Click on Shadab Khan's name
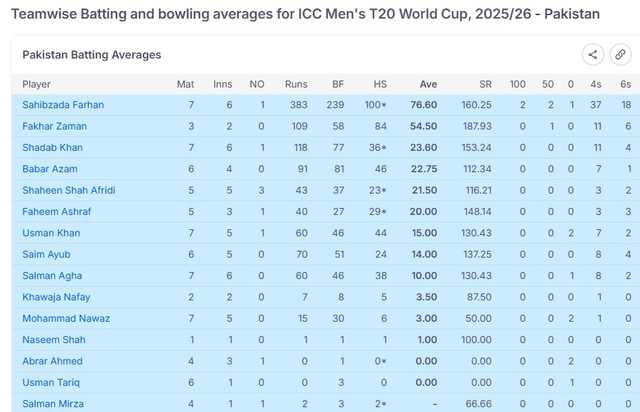Screen dimensions: 640x412 pyautogui.click(x=53, y=147)
